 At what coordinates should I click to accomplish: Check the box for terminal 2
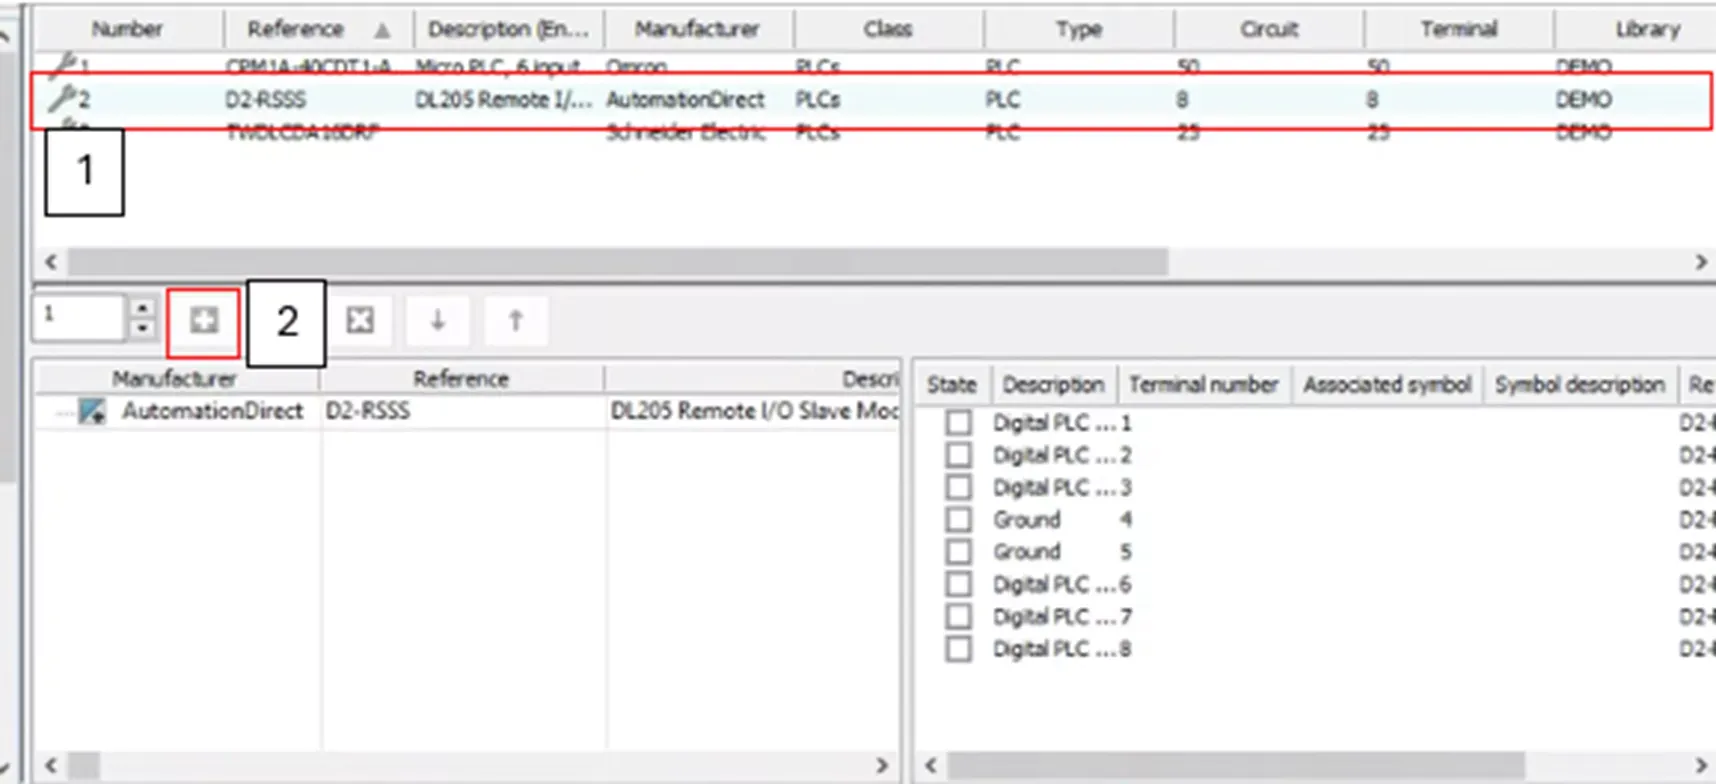coord(958,455)
